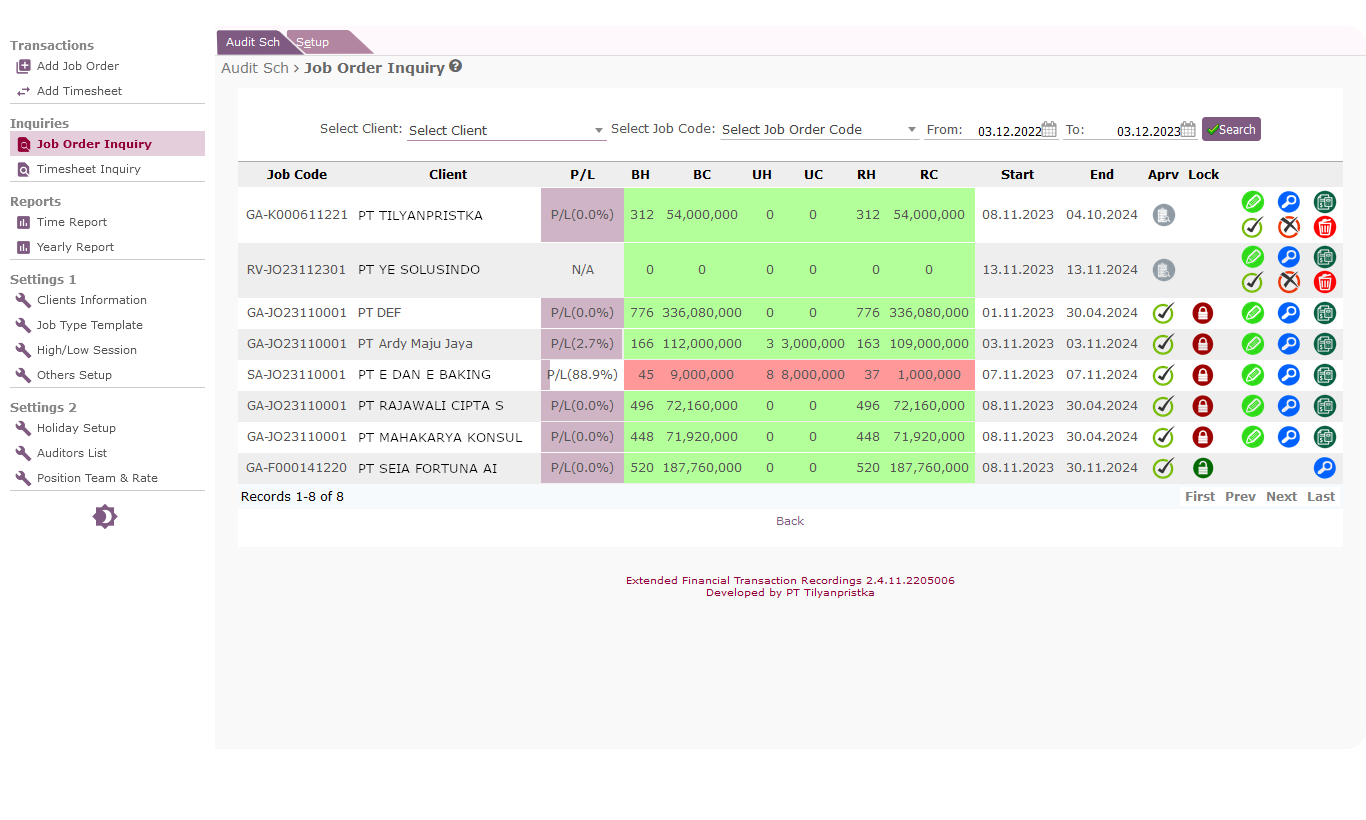Click approved checkmark in PT DEF row
The width and height of the screenshot is (1366, 820).
[x=1163, y=313]
